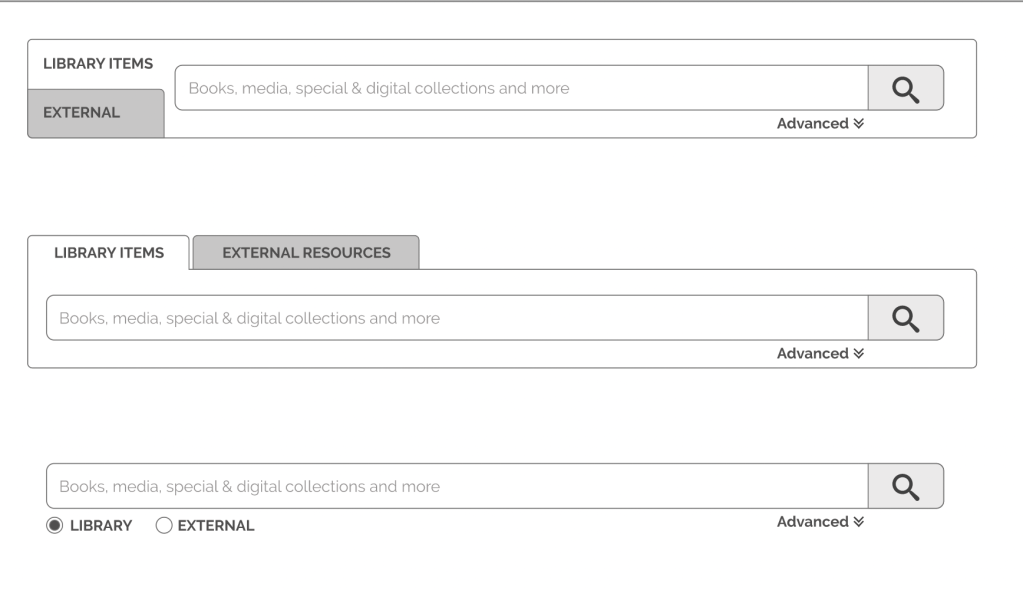The image size is (1023, 594).
Task: Switch to the grey EXTERNAL vertical tab
Action: [x=95, y=113]
